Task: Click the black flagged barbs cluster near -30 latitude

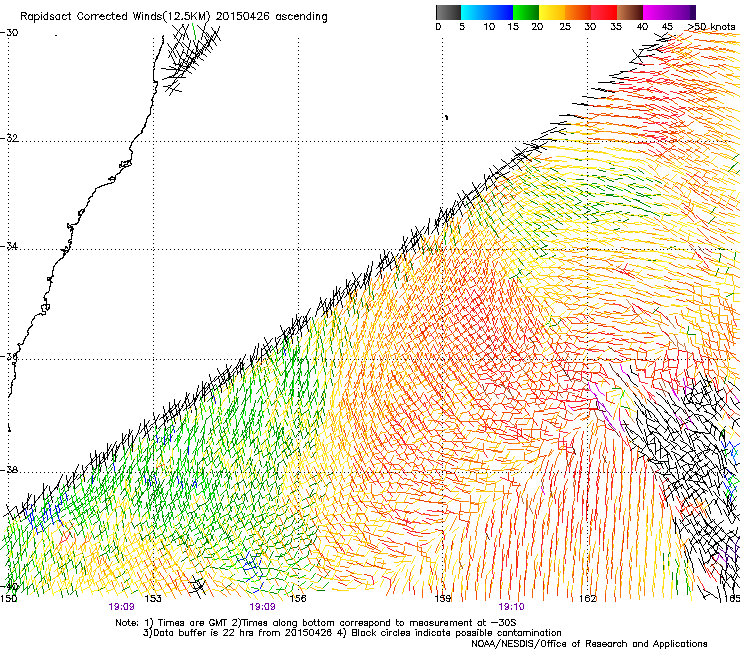Action: point(190,58)
